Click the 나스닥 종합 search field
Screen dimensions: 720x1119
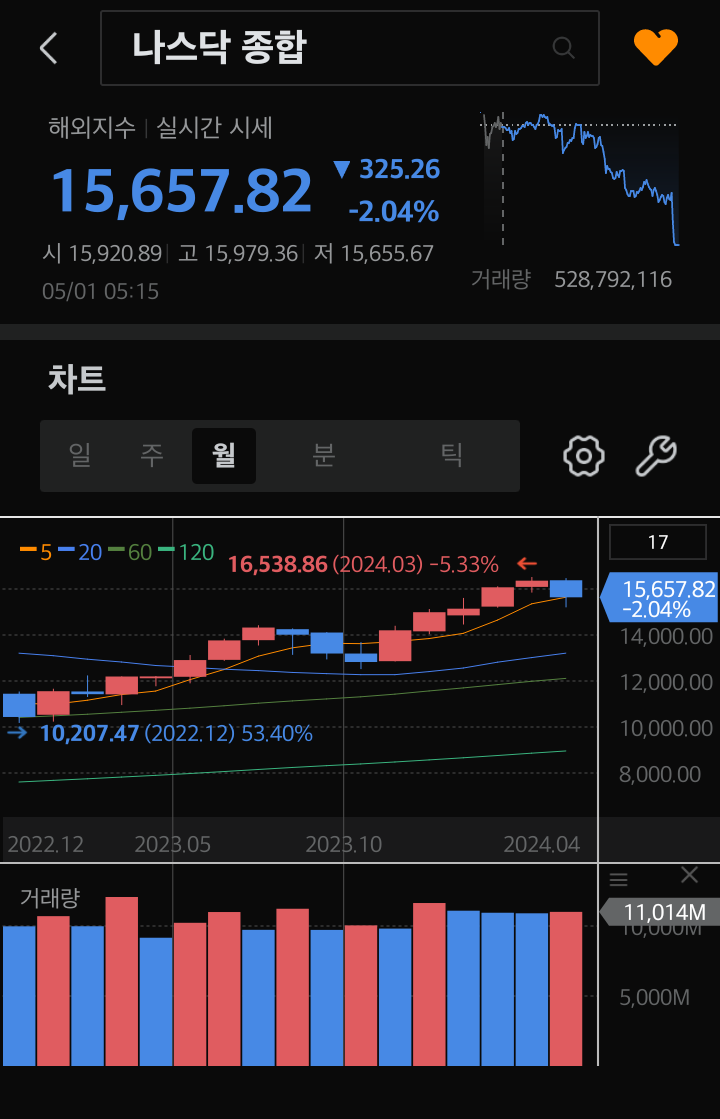[x=350, y=48]
